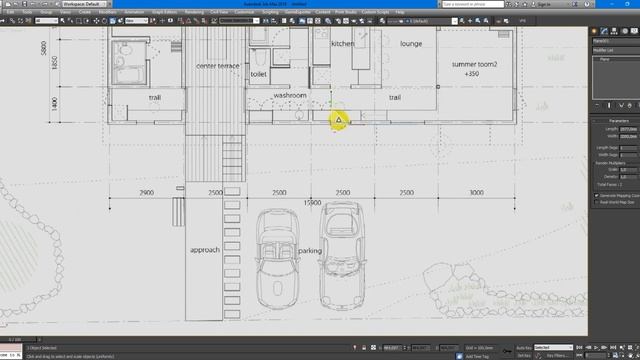
Task: Switch to Create command panel tab
Action: [x=594, y=31]
